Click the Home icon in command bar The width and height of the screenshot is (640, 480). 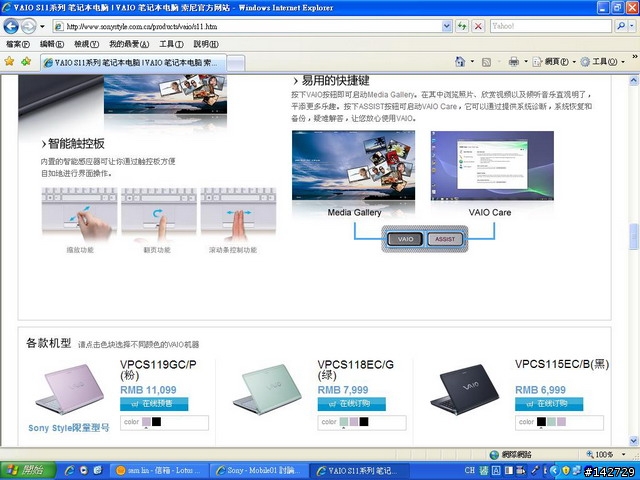coord(460,62)
